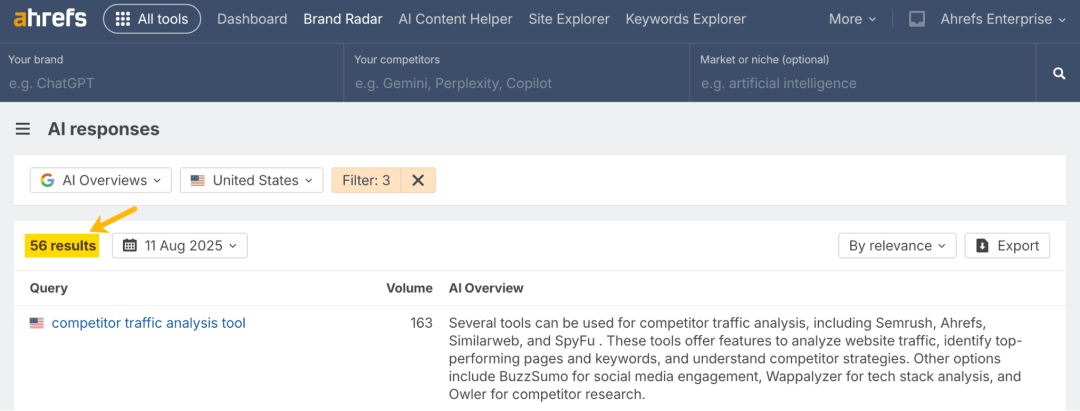Viewport: 1080px width, 411px height.
Task: Open the notifications inbox icon
Action: pos(917,19)
